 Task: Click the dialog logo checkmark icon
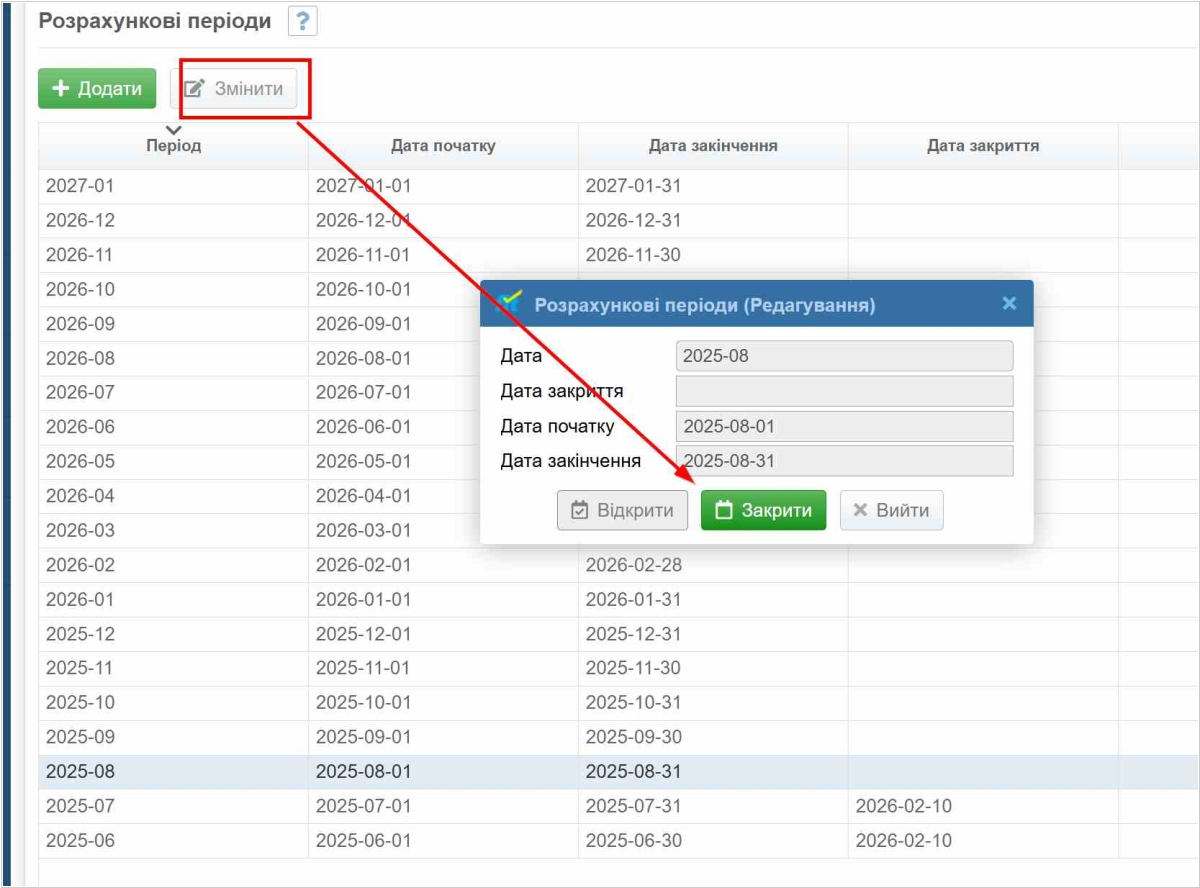click(510, 303)
